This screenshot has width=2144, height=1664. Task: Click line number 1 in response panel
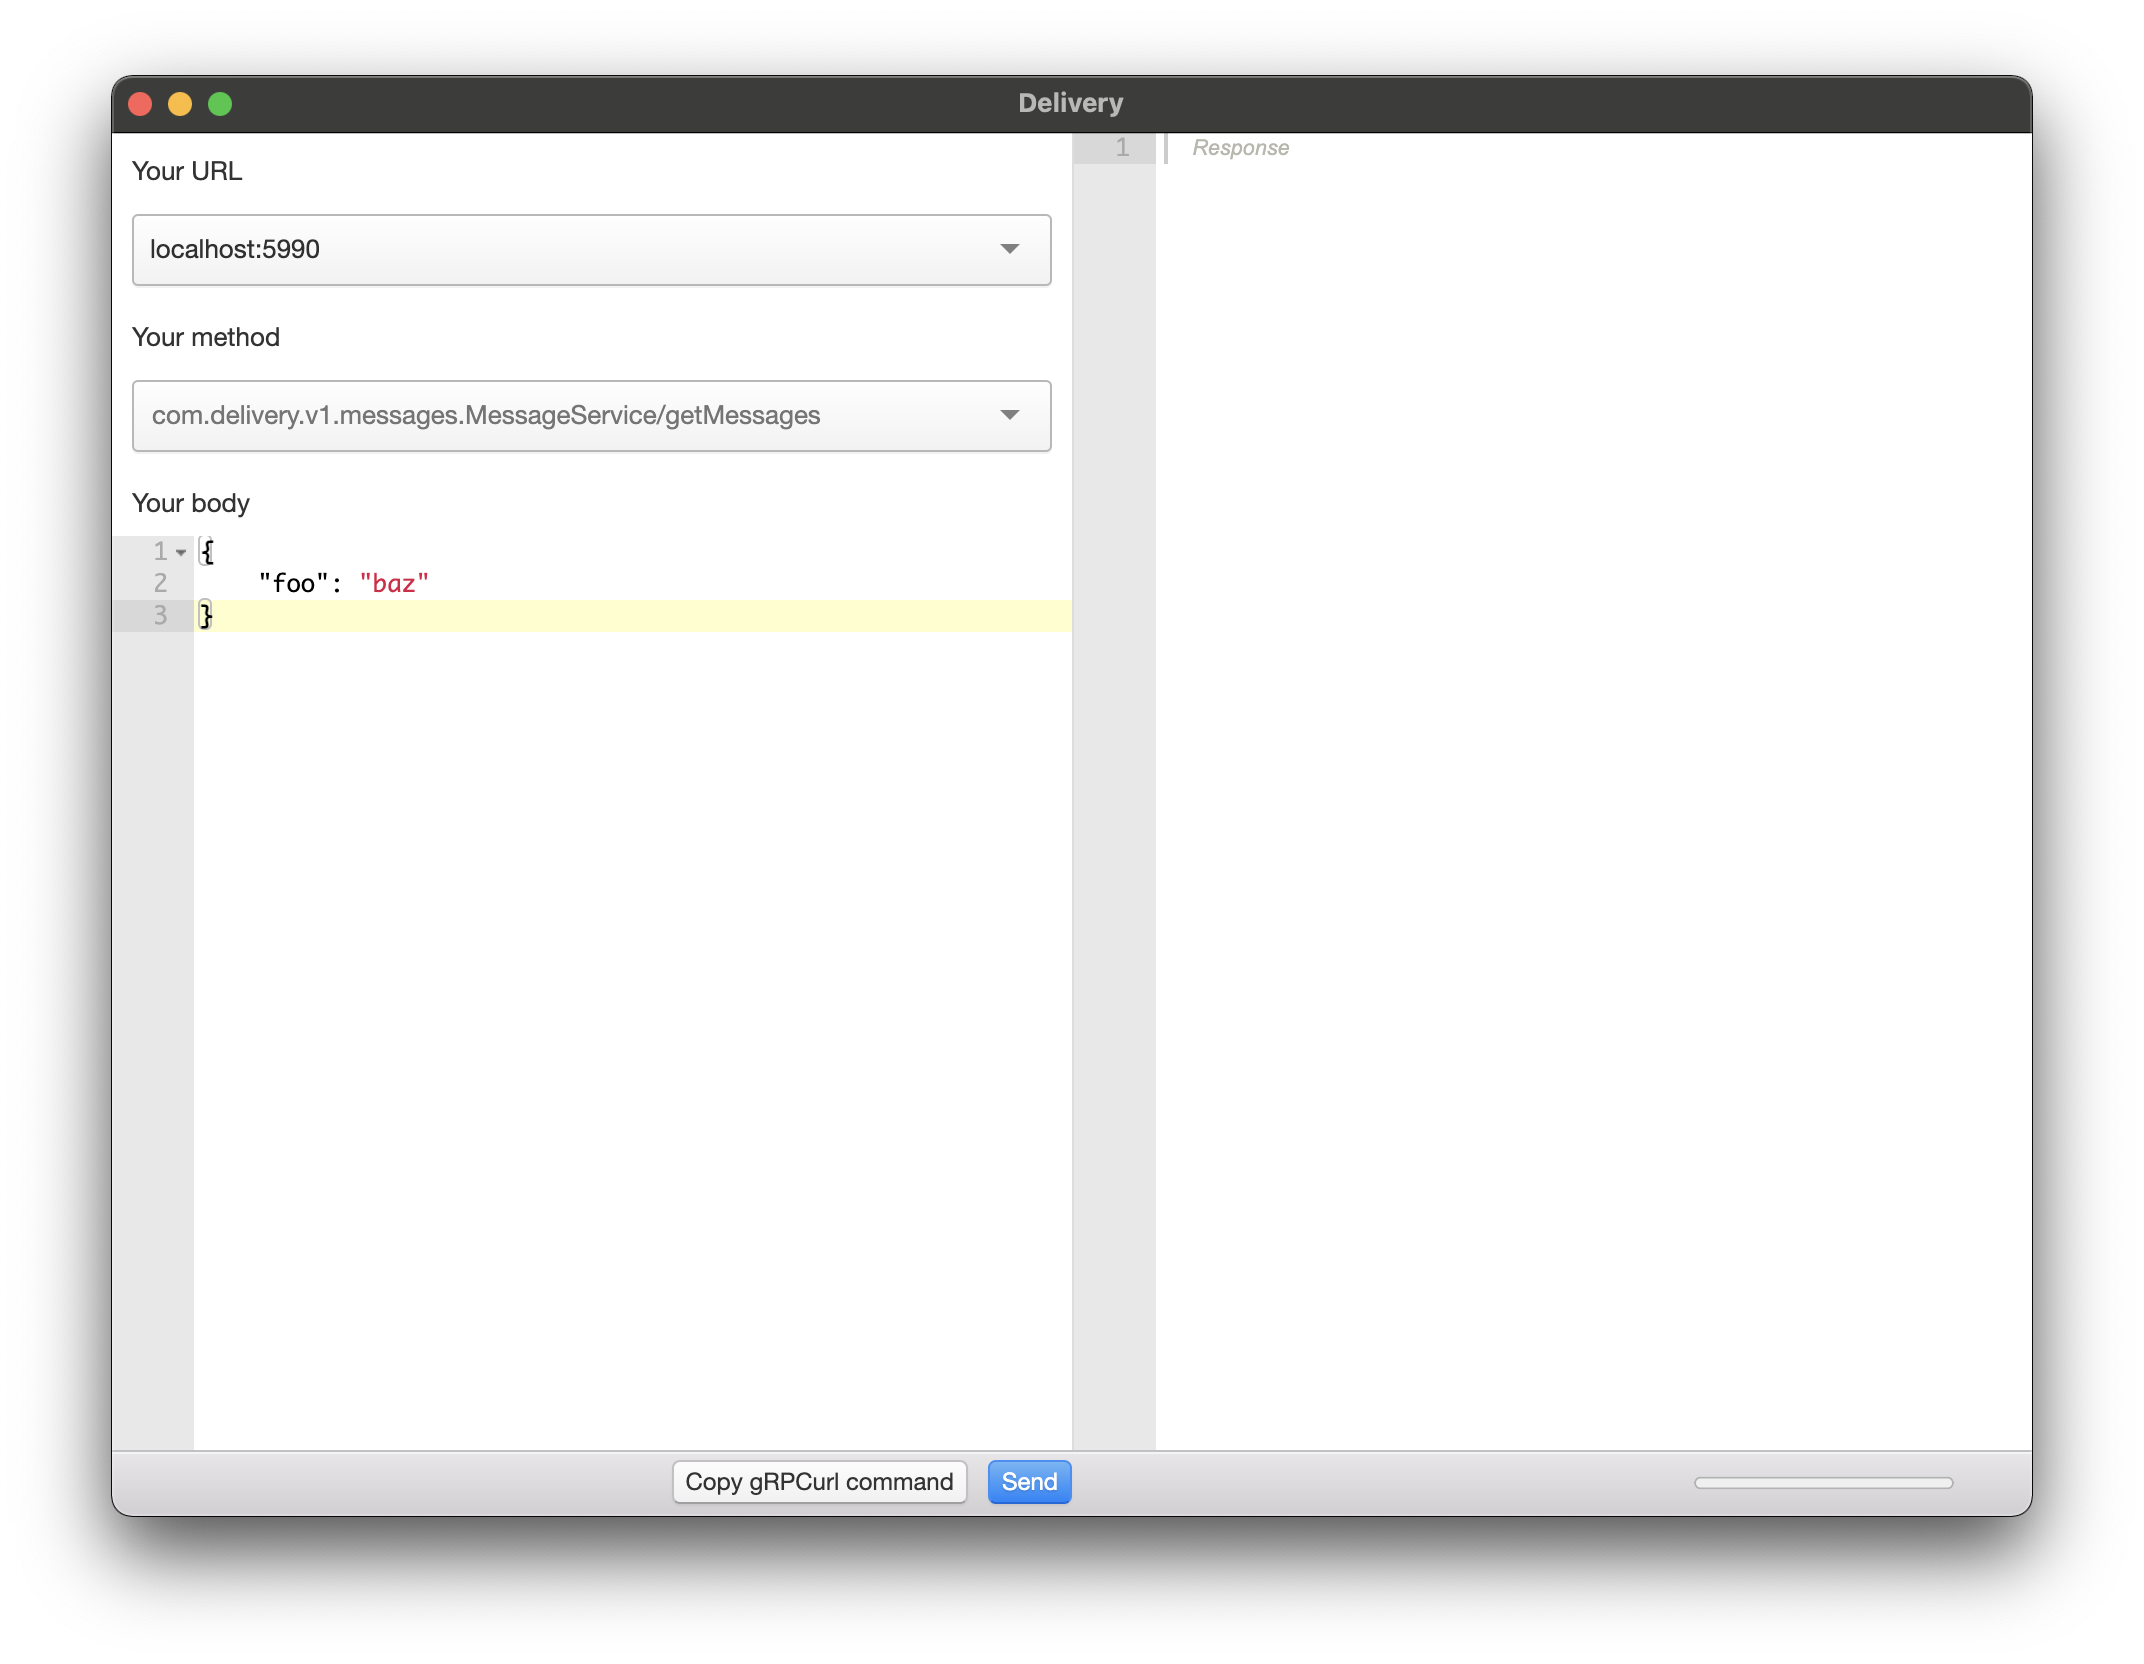tap(1122, 147)
